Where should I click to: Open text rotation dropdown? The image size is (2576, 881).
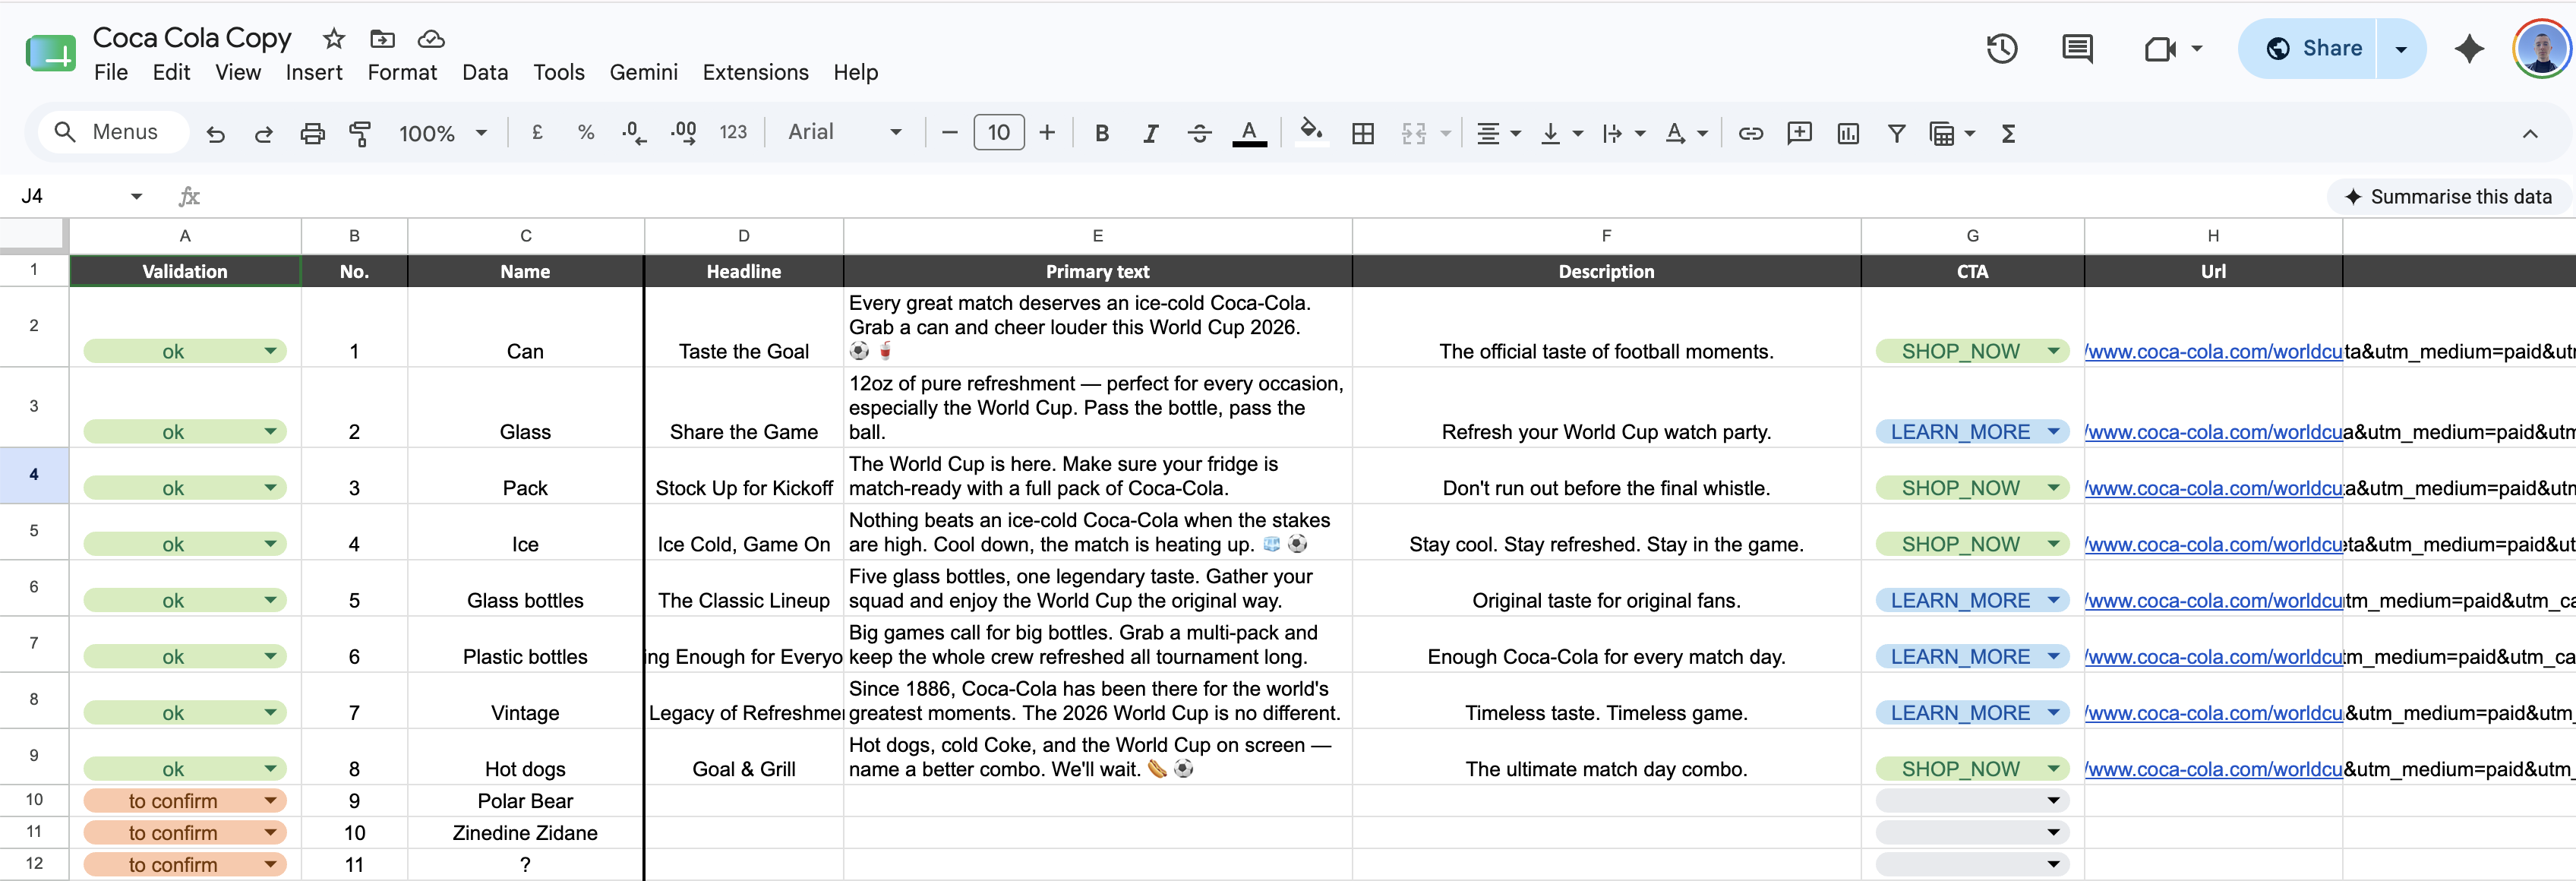1685,133
